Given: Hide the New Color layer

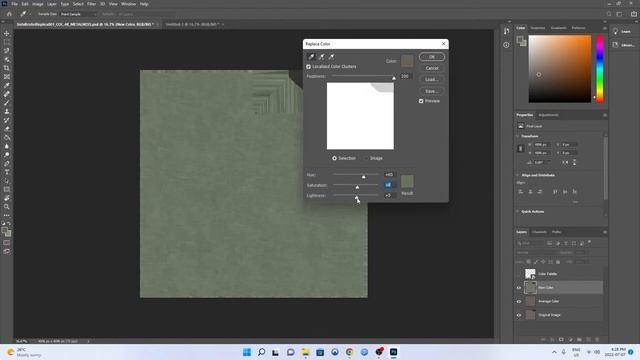Looking at the screenshot, I should tap(519, 288).
